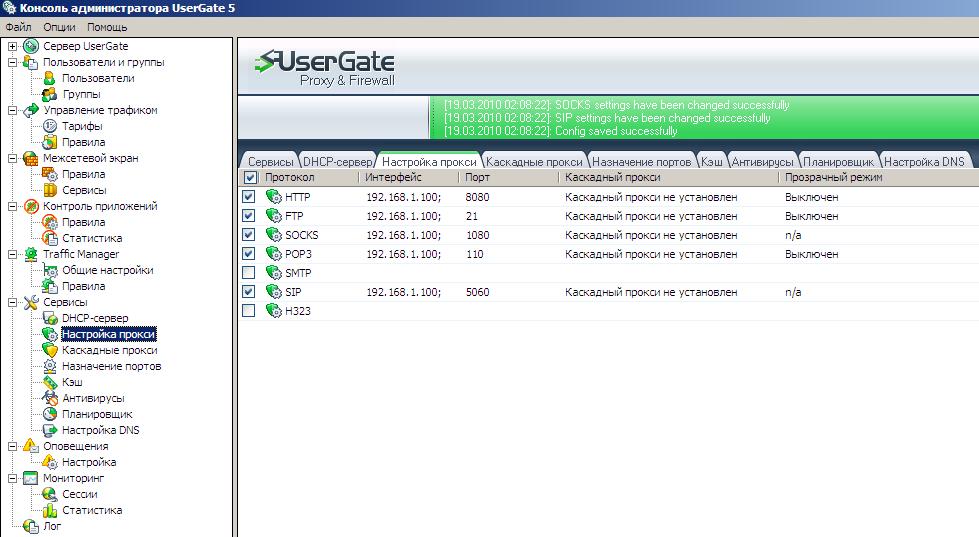979x537 pixels.
Task: Click the Группы groups icon in tree
Action: click(x=49, y=94)
